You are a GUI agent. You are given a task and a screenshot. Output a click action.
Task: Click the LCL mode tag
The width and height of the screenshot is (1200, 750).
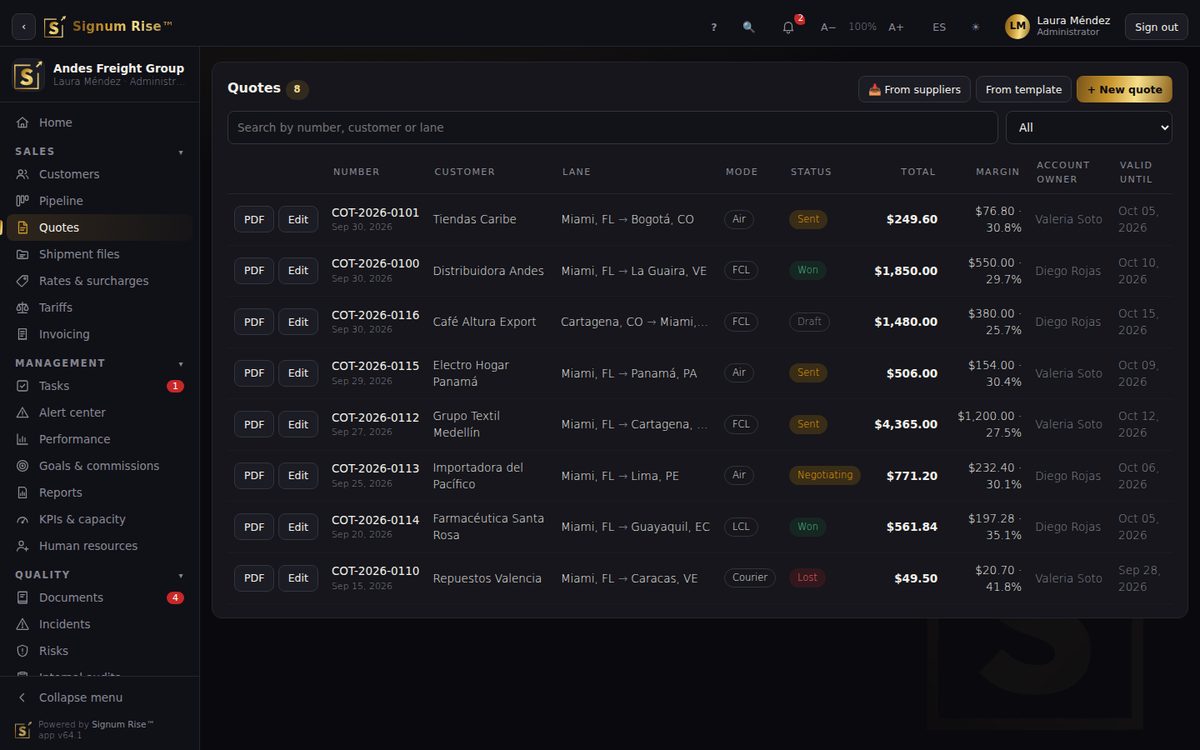pyautogui.click(x=741, y=527)
